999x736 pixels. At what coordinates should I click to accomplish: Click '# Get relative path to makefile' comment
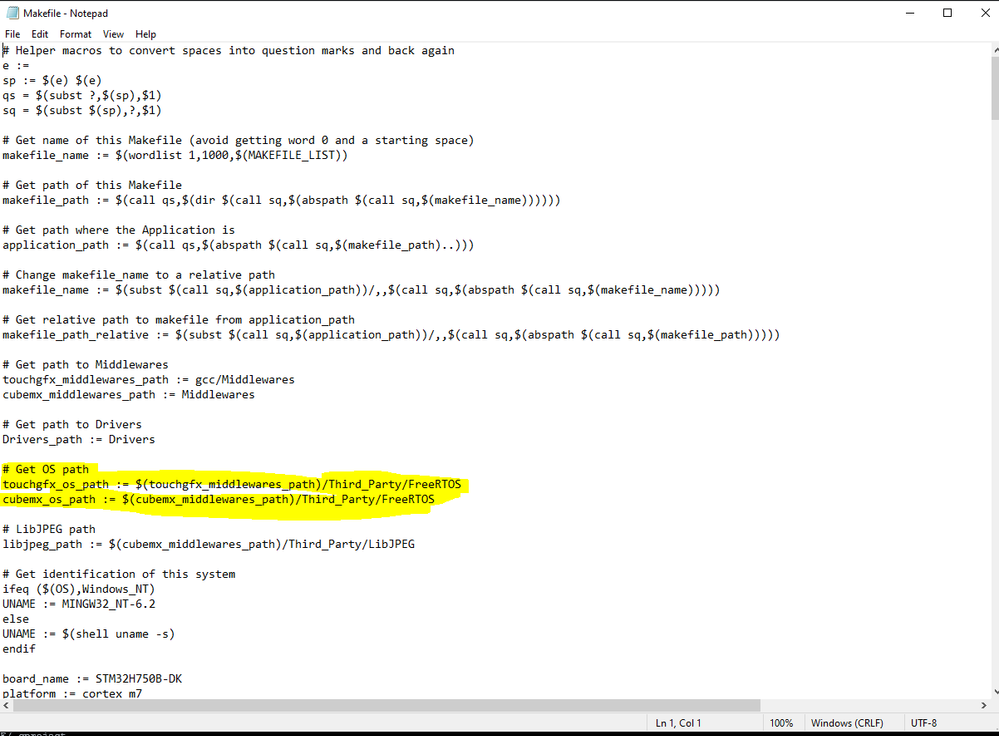[178, 320]
